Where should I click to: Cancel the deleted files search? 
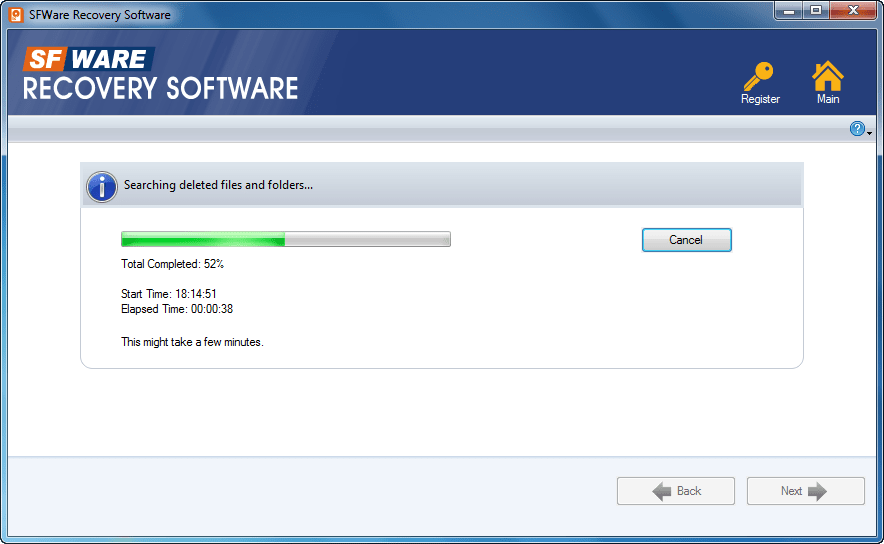(686, 240)
